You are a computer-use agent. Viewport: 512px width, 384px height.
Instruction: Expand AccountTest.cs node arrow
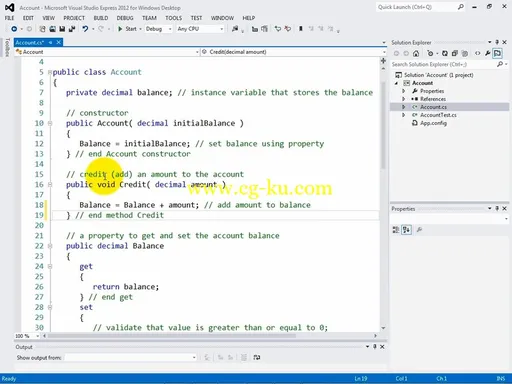[x=403, y=115]
